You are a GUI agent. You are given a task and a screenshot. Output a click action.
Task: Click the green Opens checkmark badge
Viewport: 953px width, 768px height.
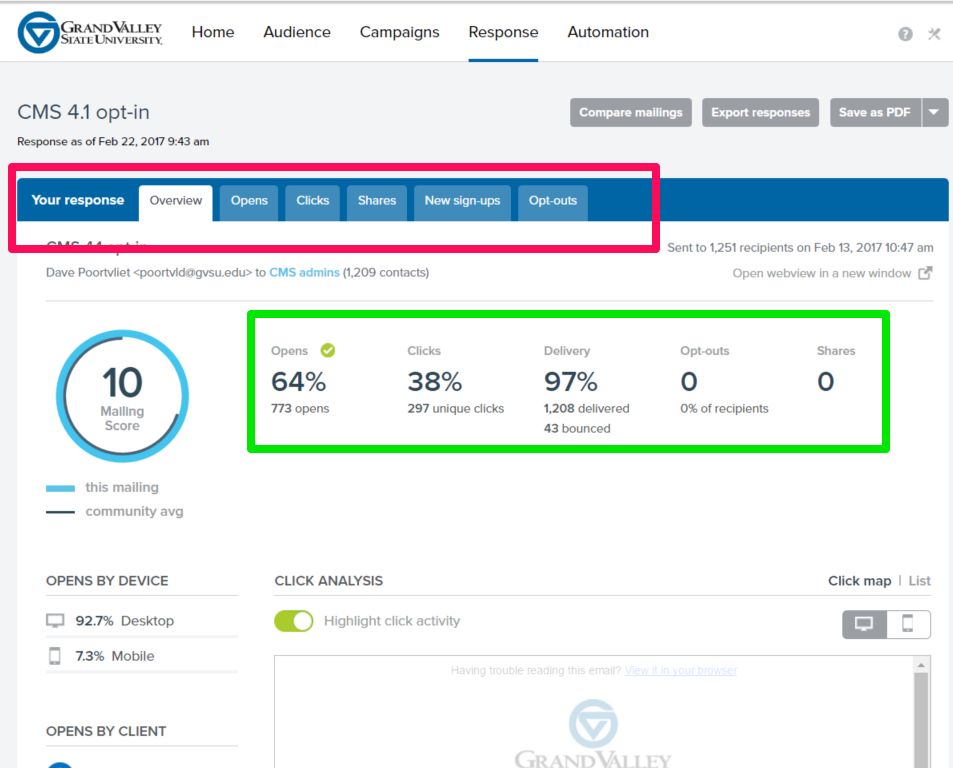point(327,350)
